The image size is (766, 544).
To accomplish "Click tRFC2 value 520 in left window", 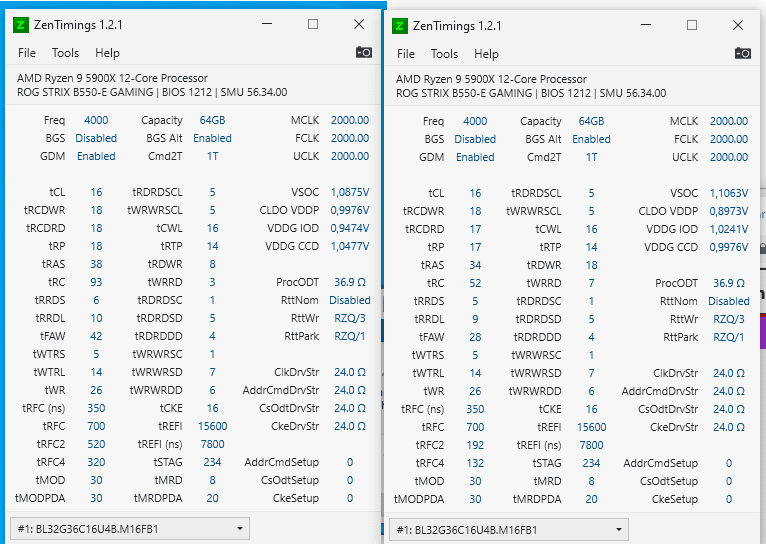I will click(x=96, y=444).
